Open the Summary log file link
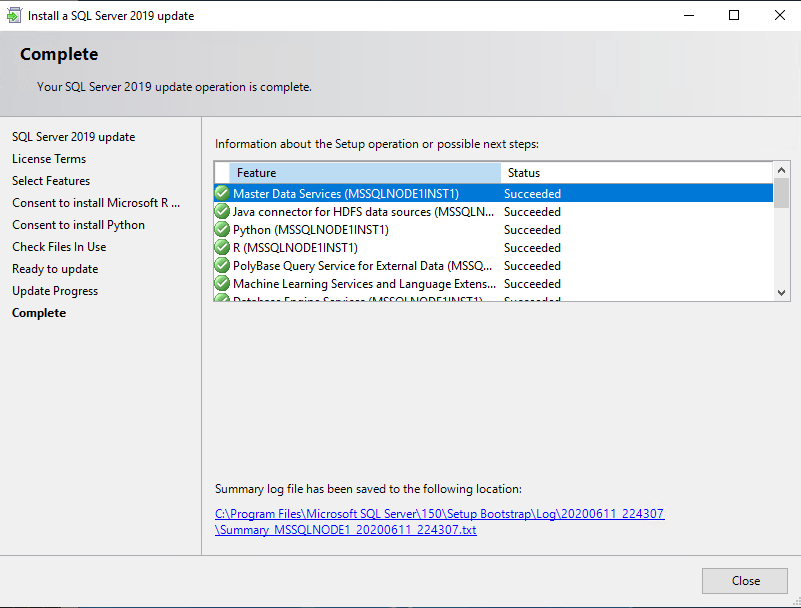 439,522
